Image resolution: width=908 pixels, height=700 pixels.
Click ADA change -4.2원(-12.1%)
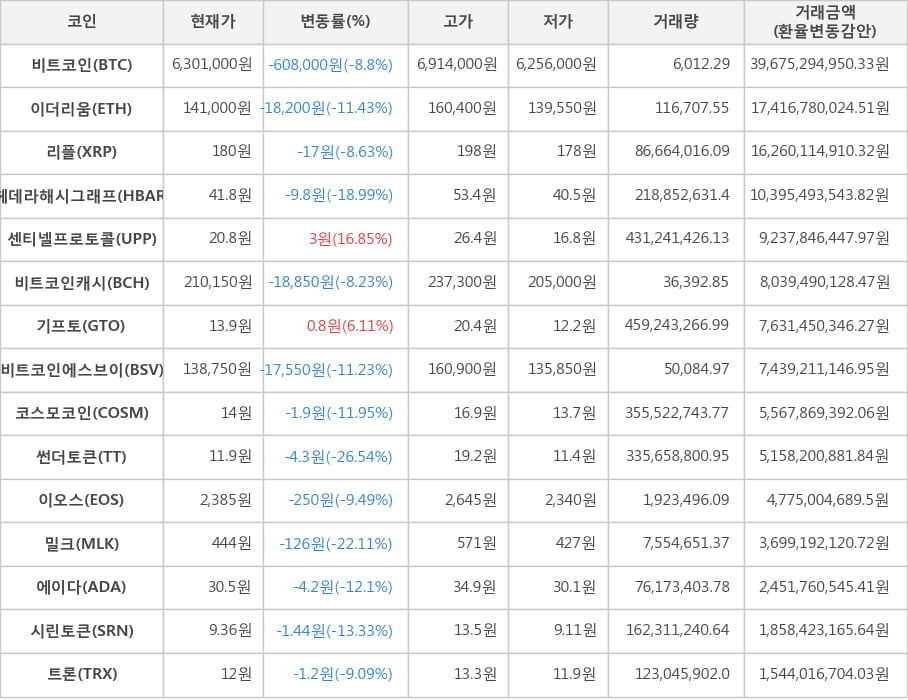click(x=343, y=587)
